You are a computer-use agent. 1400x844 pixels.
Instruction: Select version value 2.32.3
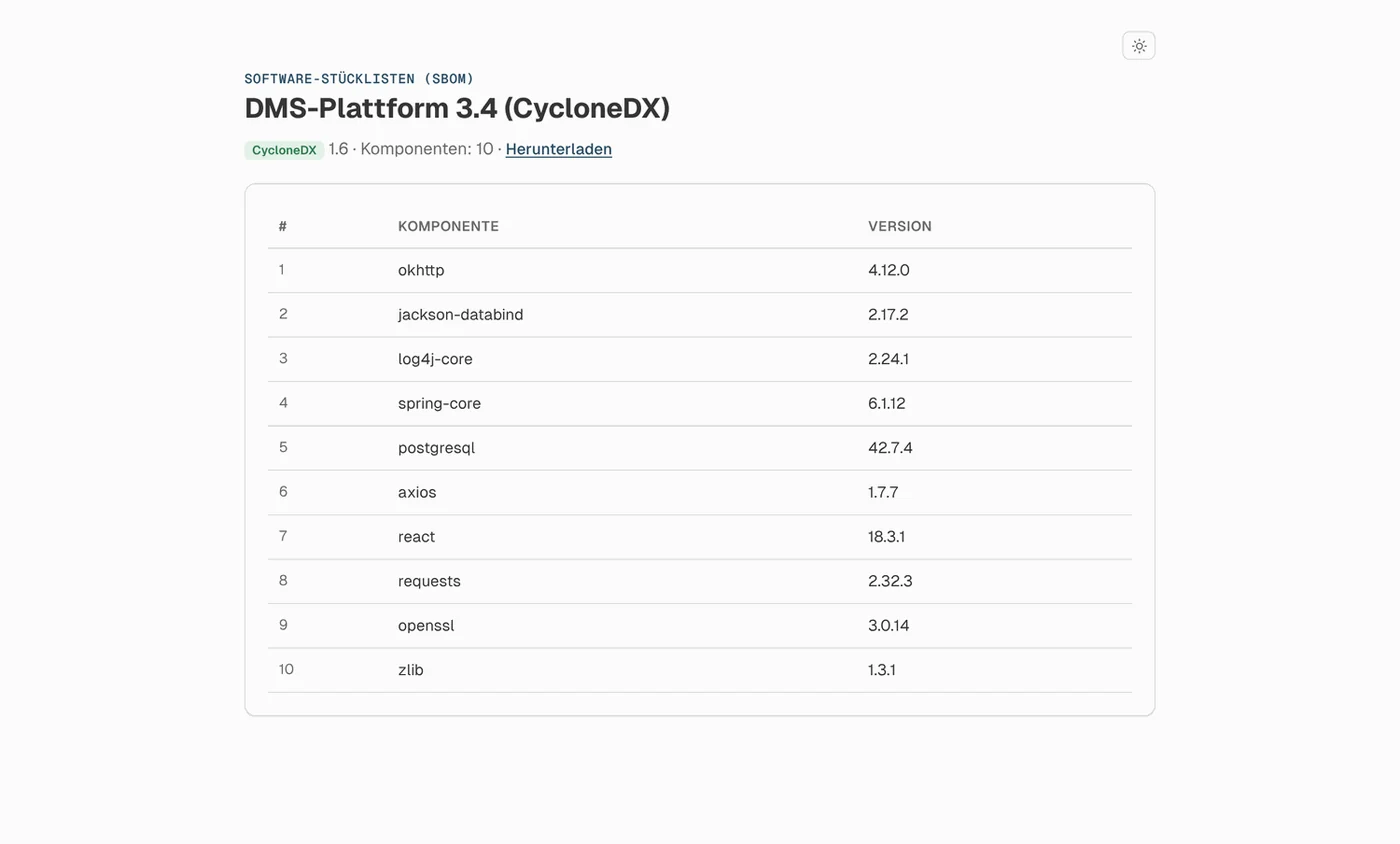(x=890, y=581)
